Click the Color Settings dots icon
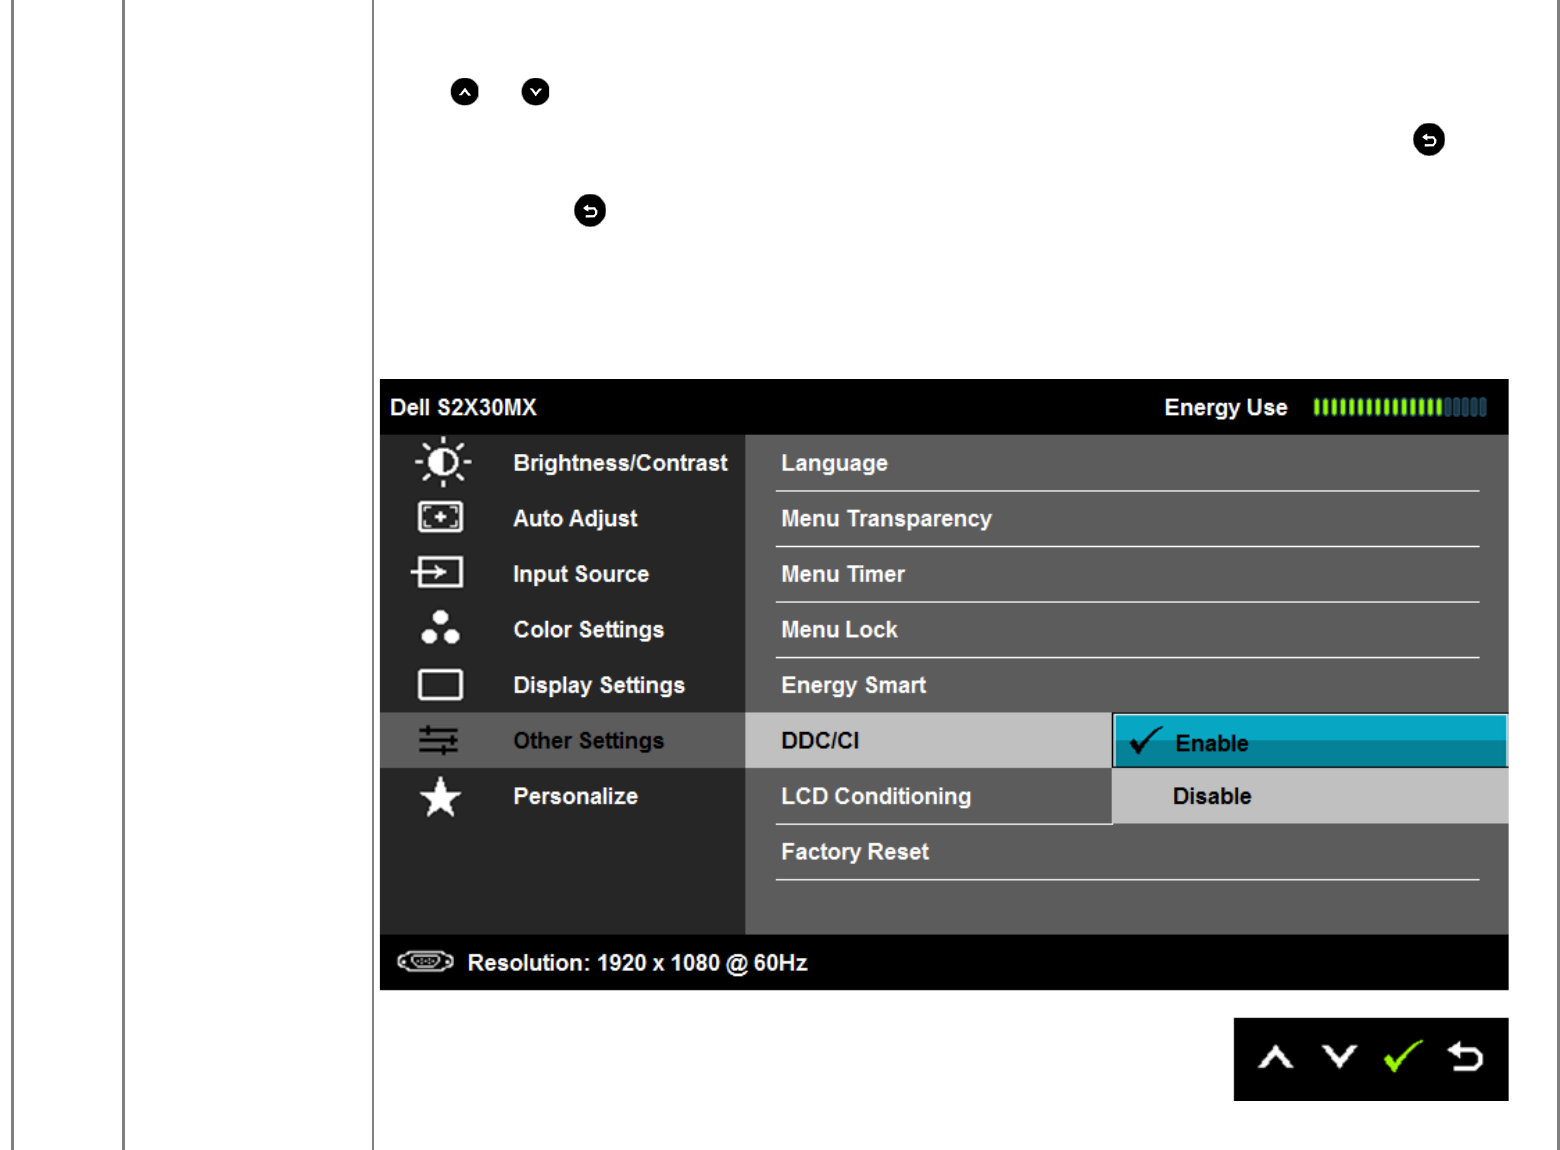The height and width of the screenshot is (1150, 1560). click(x=440, y=628)
